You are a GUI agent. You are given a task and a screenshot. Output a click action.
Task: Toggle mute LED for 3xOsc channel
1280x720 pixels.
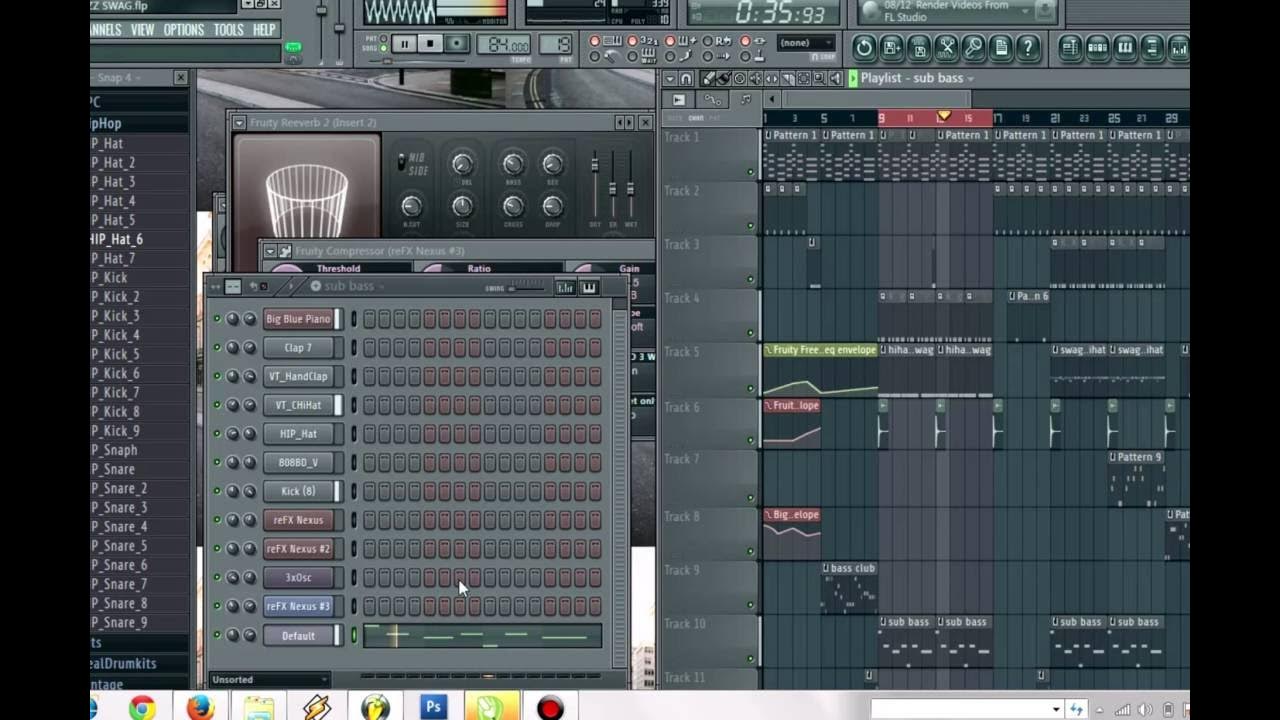(217, 578)
